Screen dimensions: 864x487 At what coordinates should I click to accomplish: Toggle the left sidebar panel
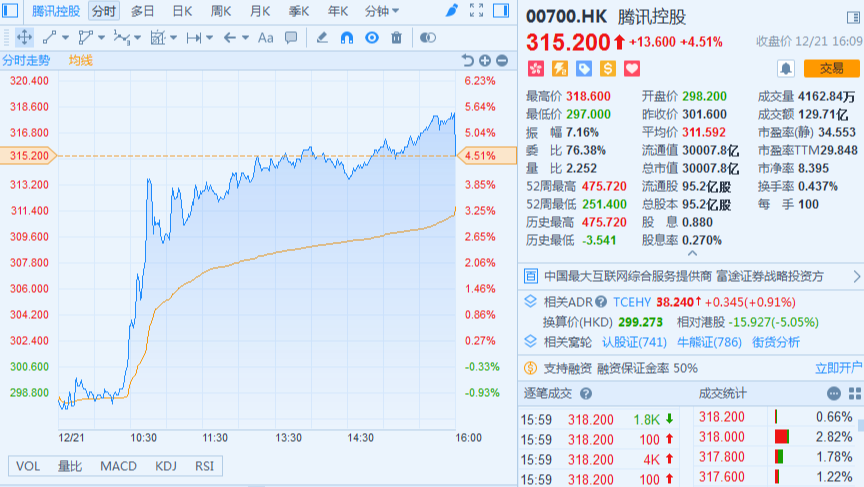(11, 11)
